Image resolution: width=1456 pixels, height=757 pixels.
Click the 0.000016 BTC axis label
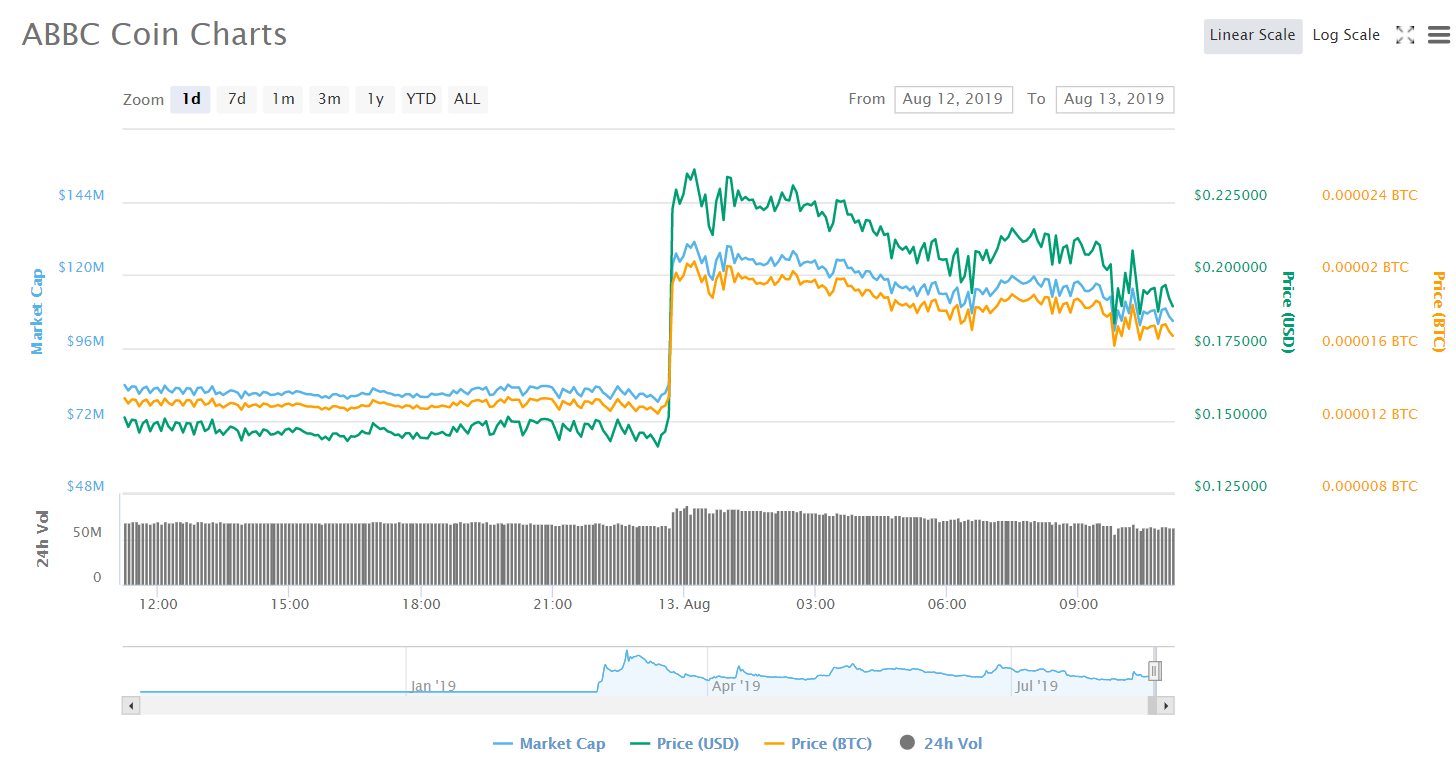tap(1370, 341)
